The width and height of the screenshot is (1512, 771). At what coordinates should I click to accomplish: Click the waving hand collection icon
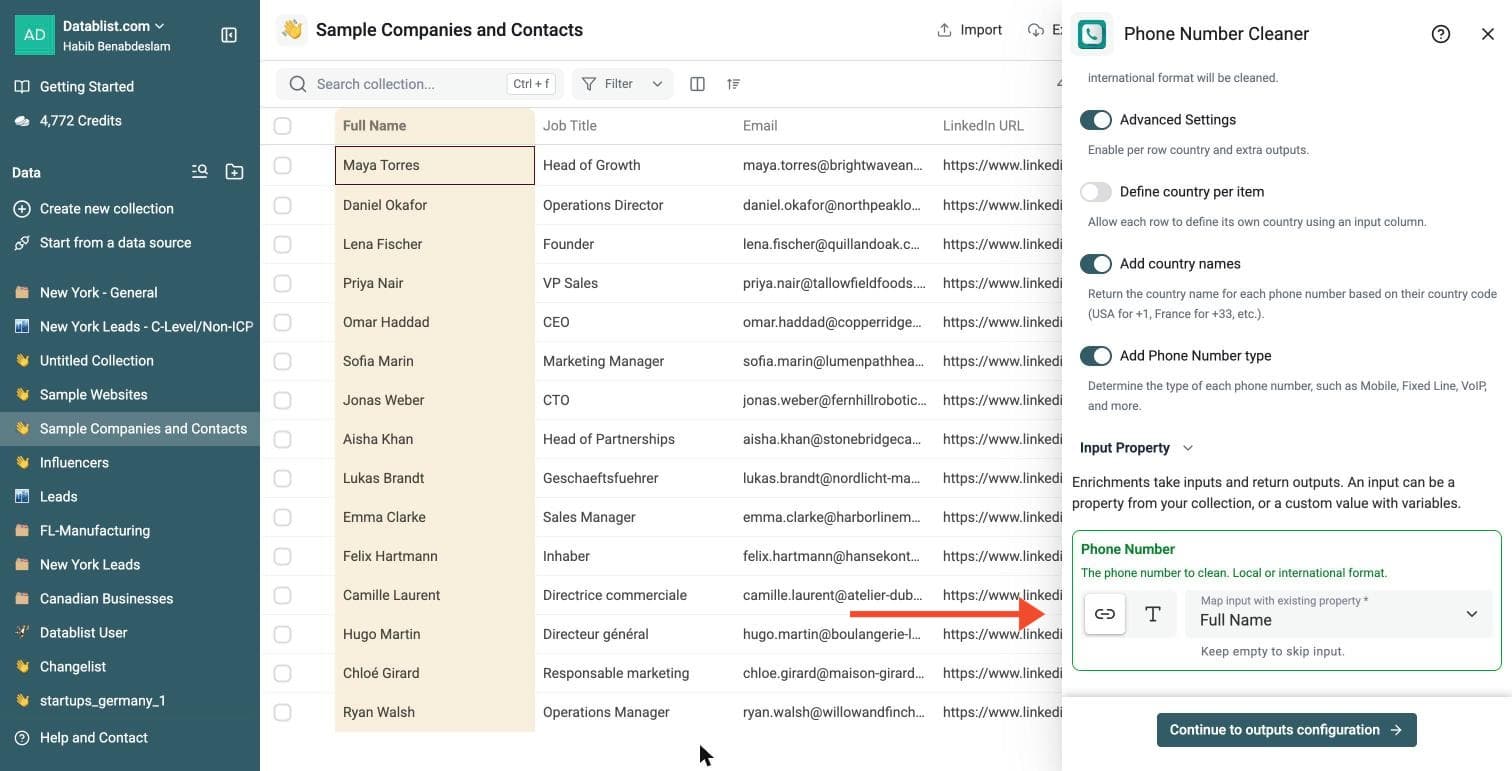coord(292,30)
